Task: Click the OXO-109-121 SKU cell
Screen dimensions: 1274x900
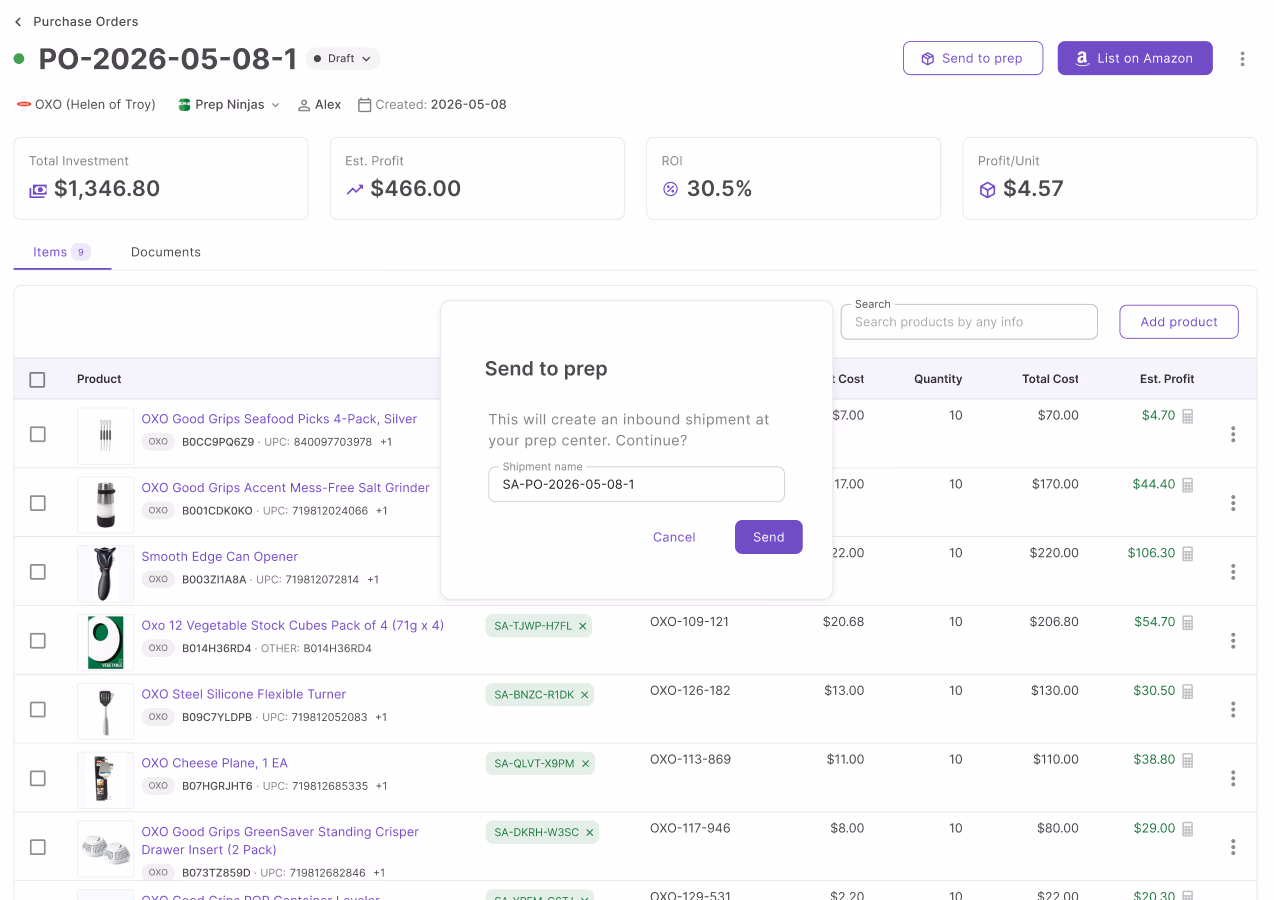Action: coord(689,622)
